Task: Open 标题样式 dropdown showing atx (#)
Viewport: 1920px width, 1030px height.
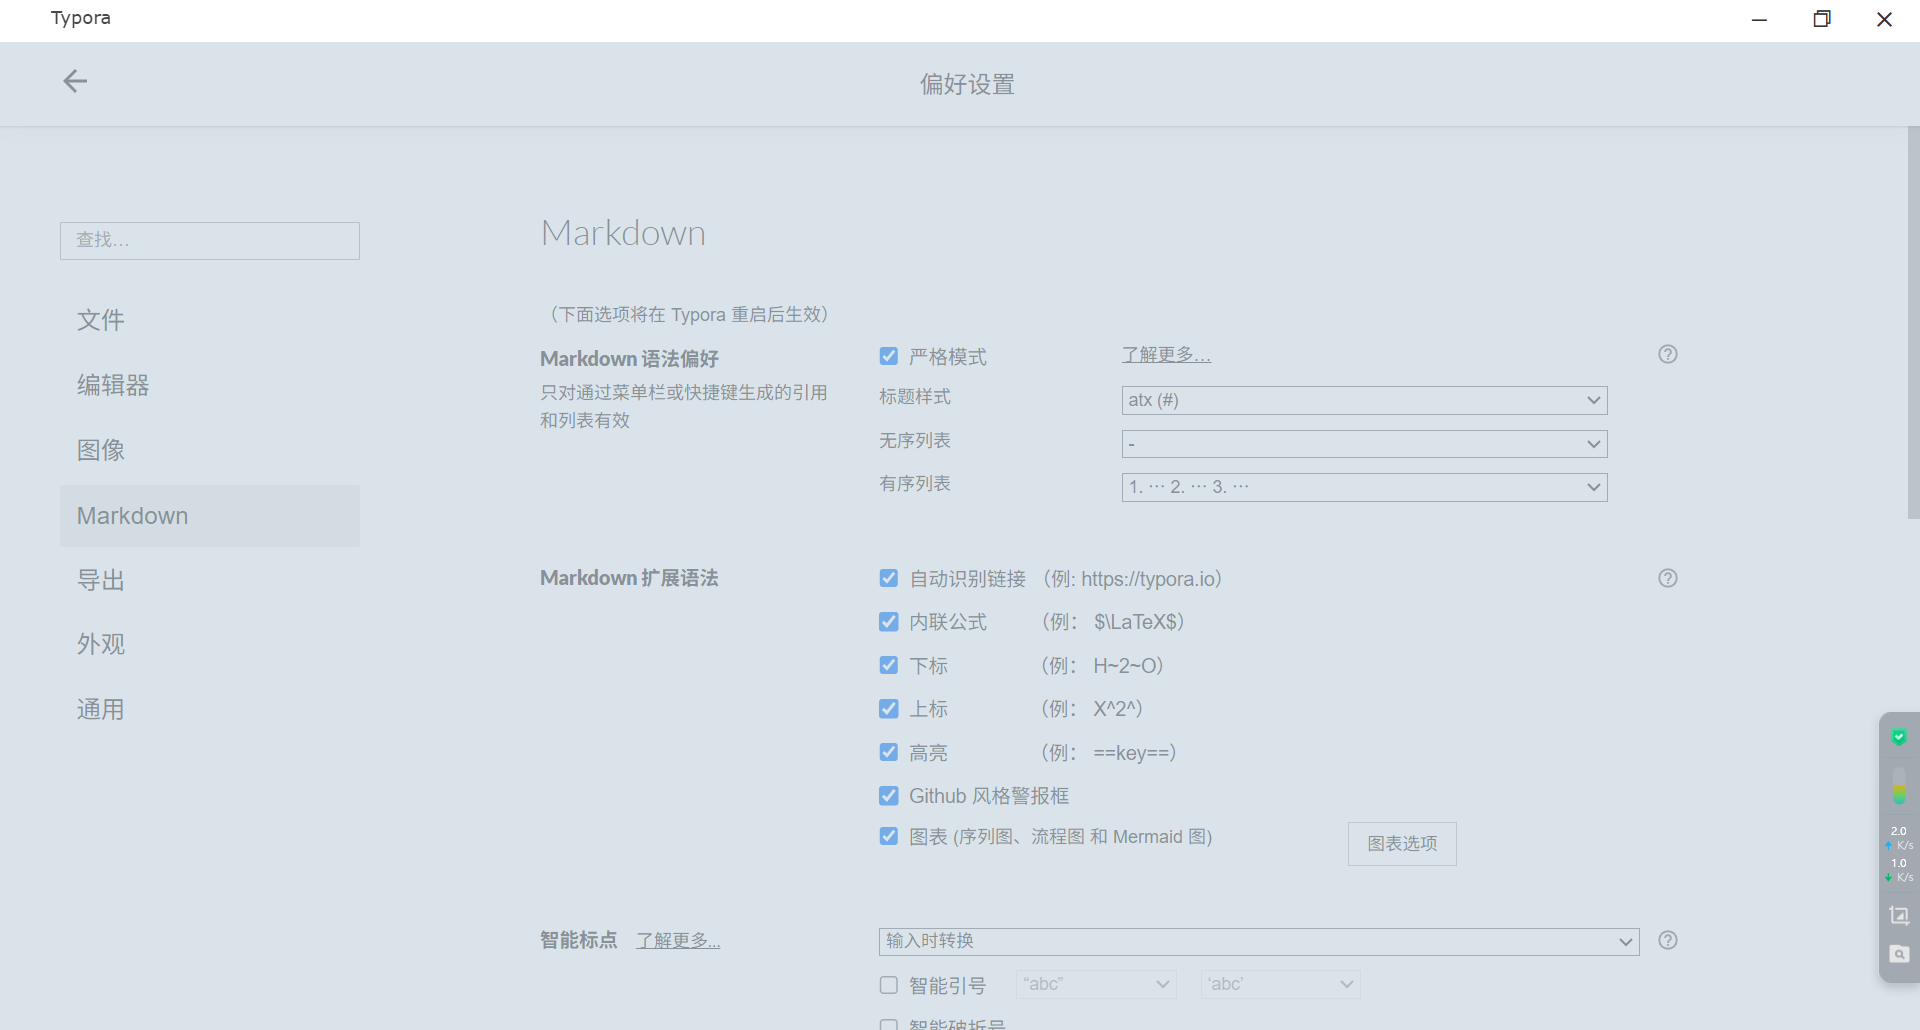Action: (1364, 400)
